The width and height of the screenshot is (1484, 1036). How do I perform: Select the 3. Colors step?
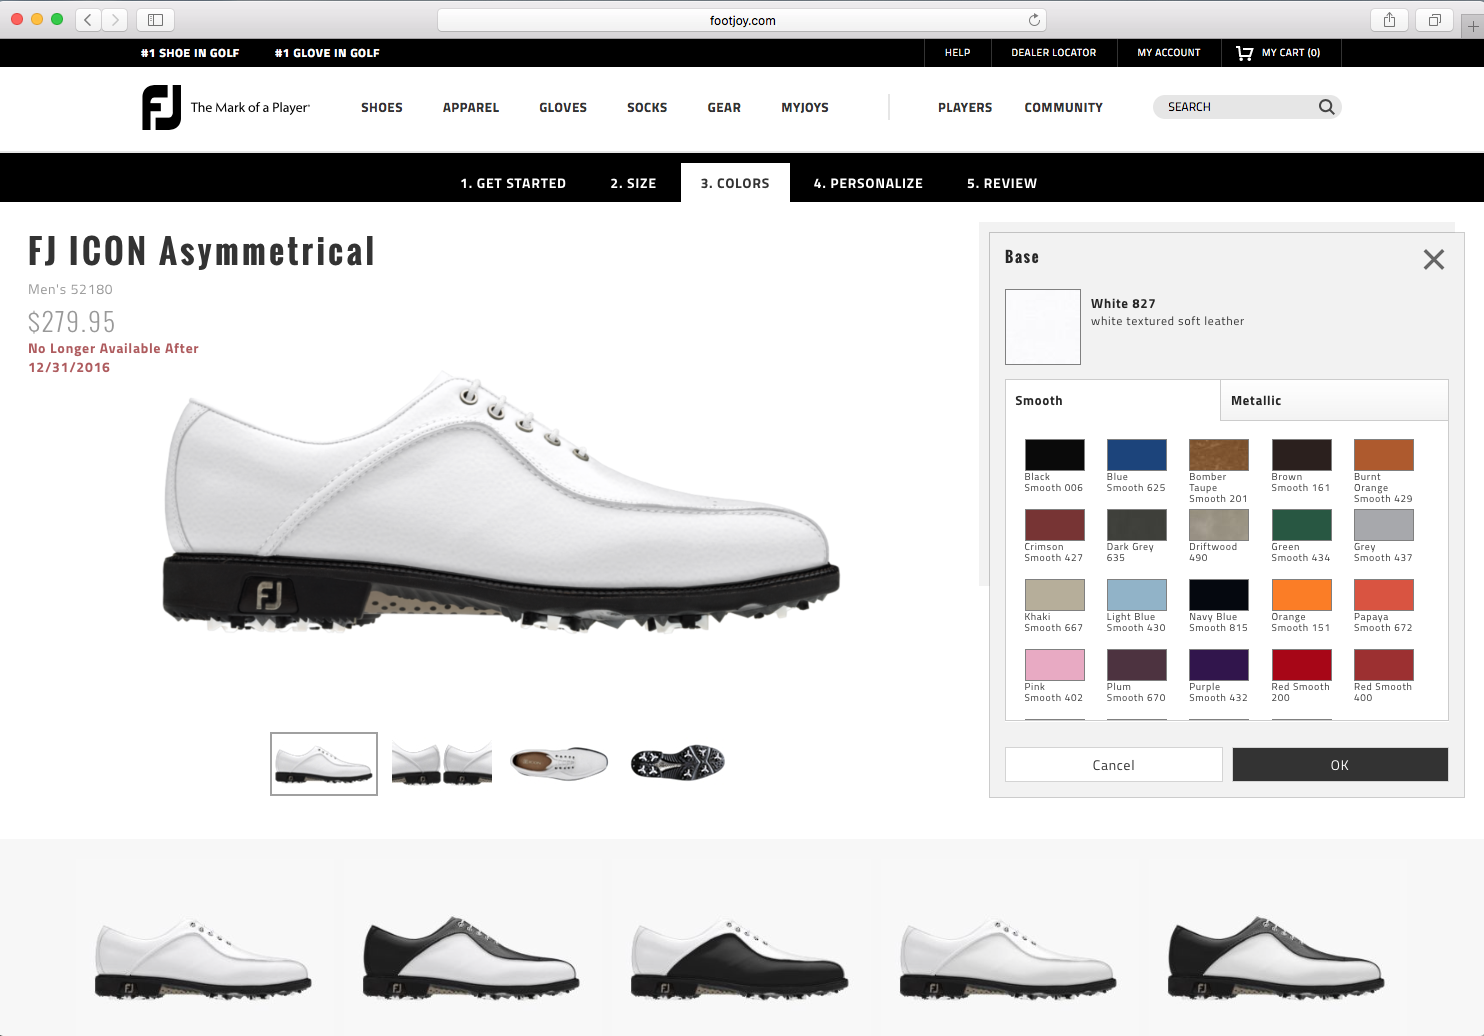(x=735, y=183)
